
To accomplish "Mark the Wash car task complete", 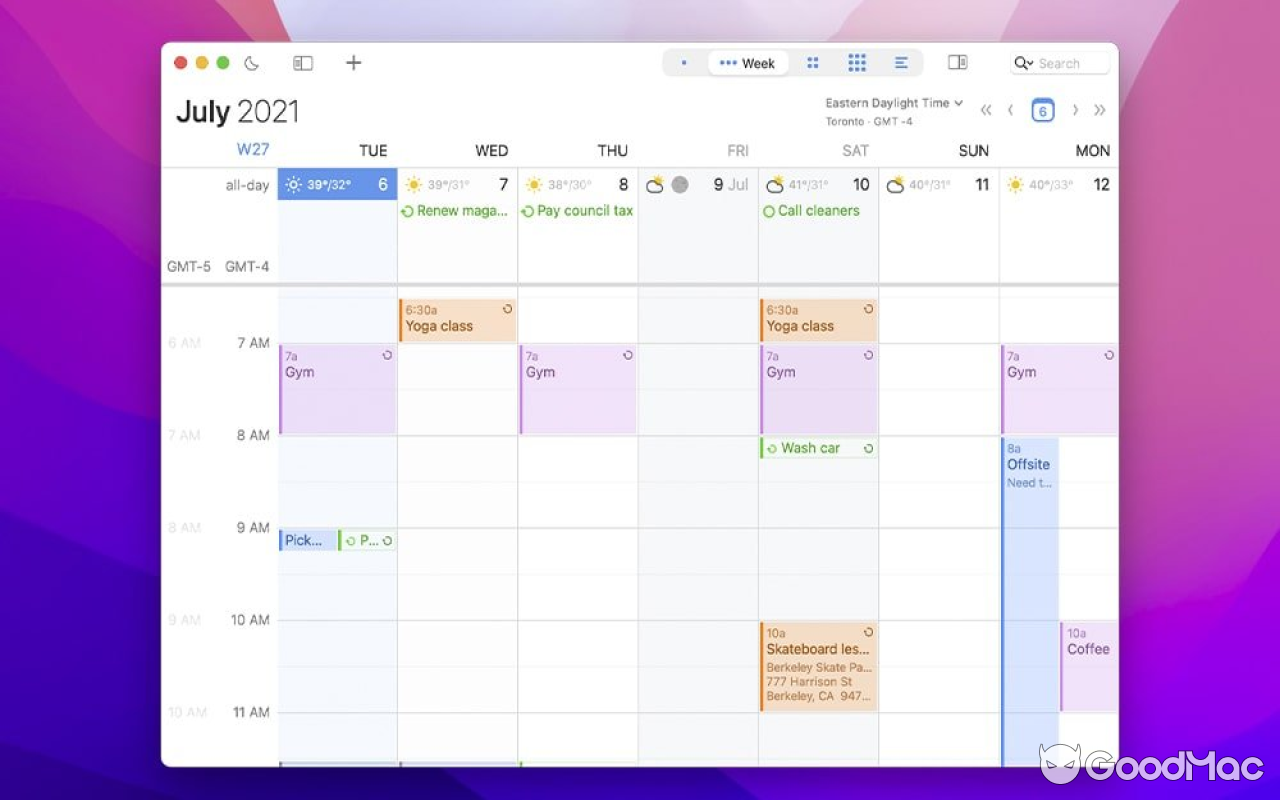I will (x=770, y=447).
